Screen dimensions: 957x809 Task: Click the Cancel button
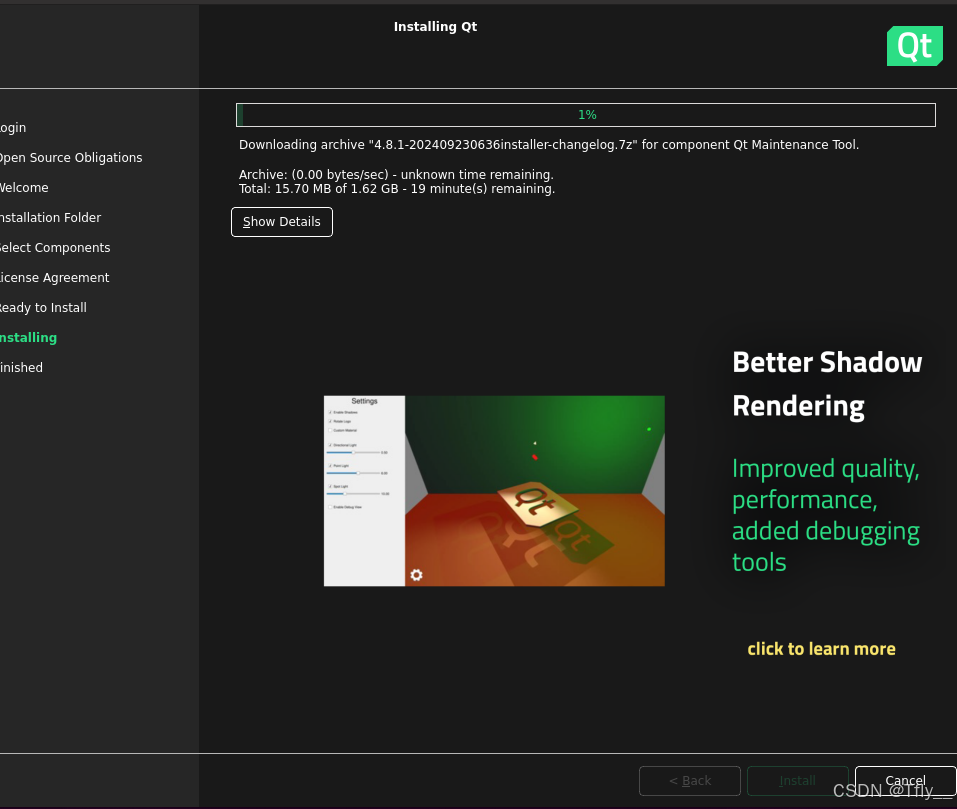(905, 781)
